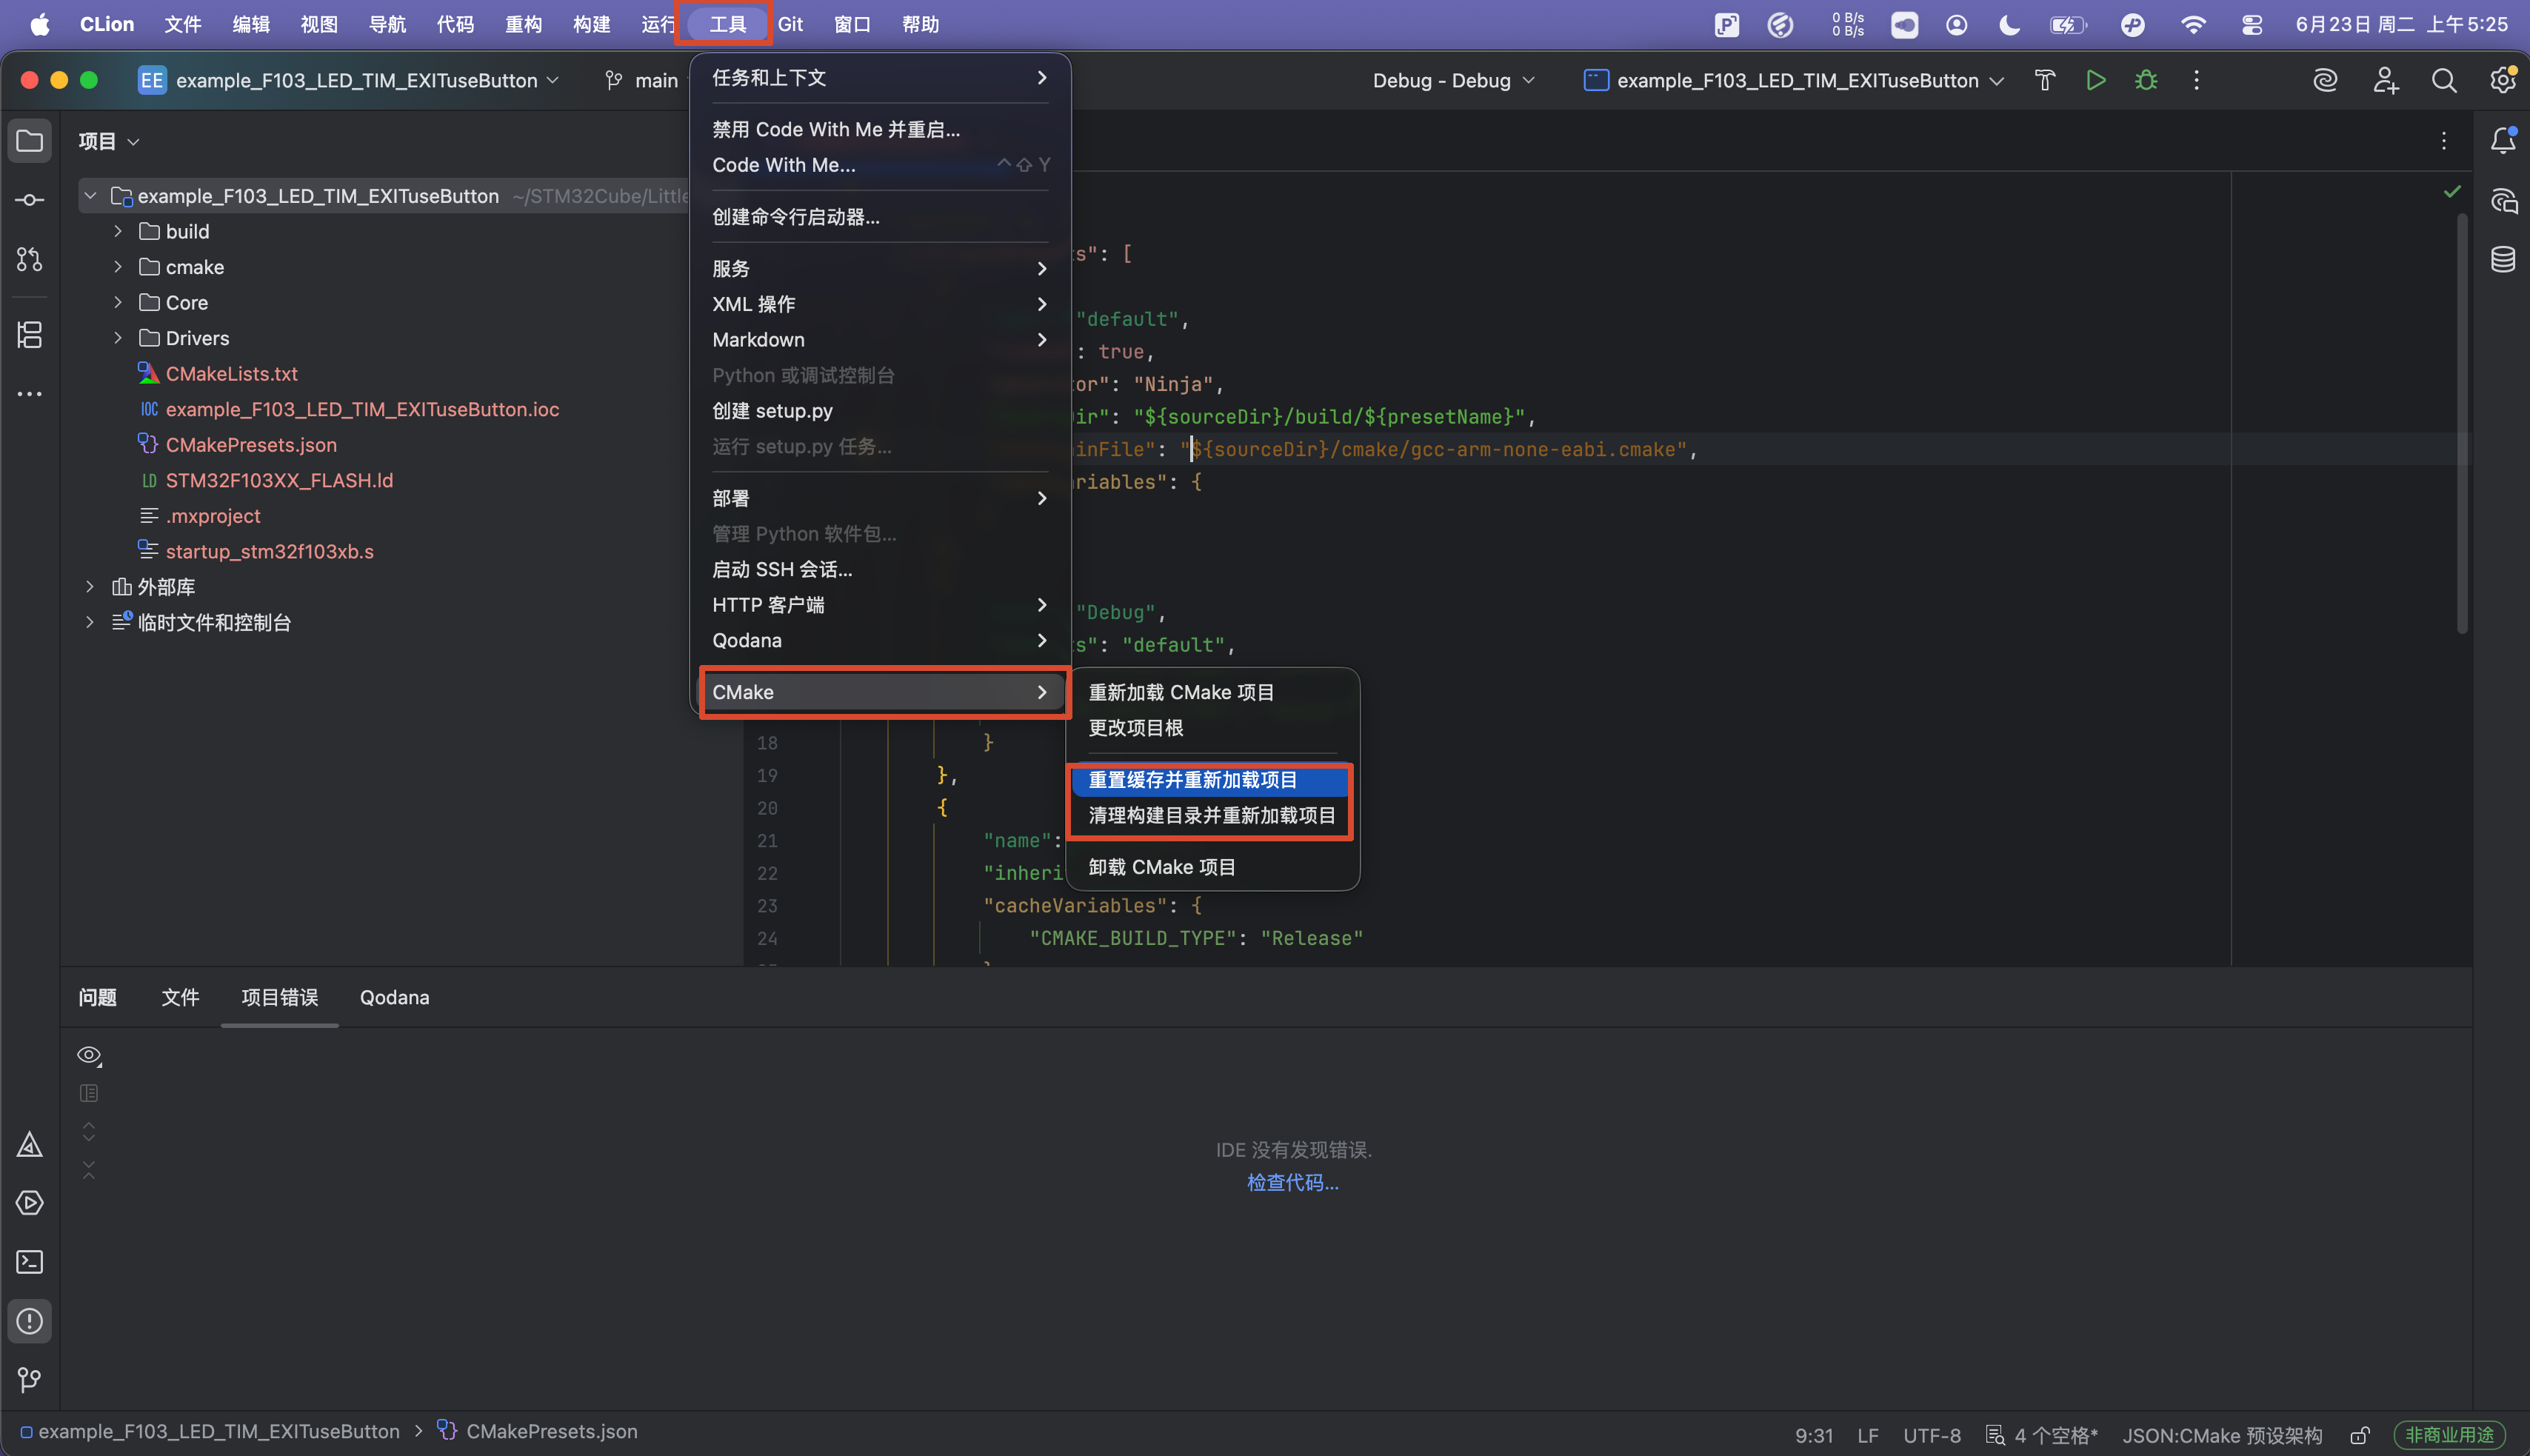Run the example_F103_LED_TIM_EXITuseButton configuration
Screen dimensions: 2530x1456
(2096, 80)
